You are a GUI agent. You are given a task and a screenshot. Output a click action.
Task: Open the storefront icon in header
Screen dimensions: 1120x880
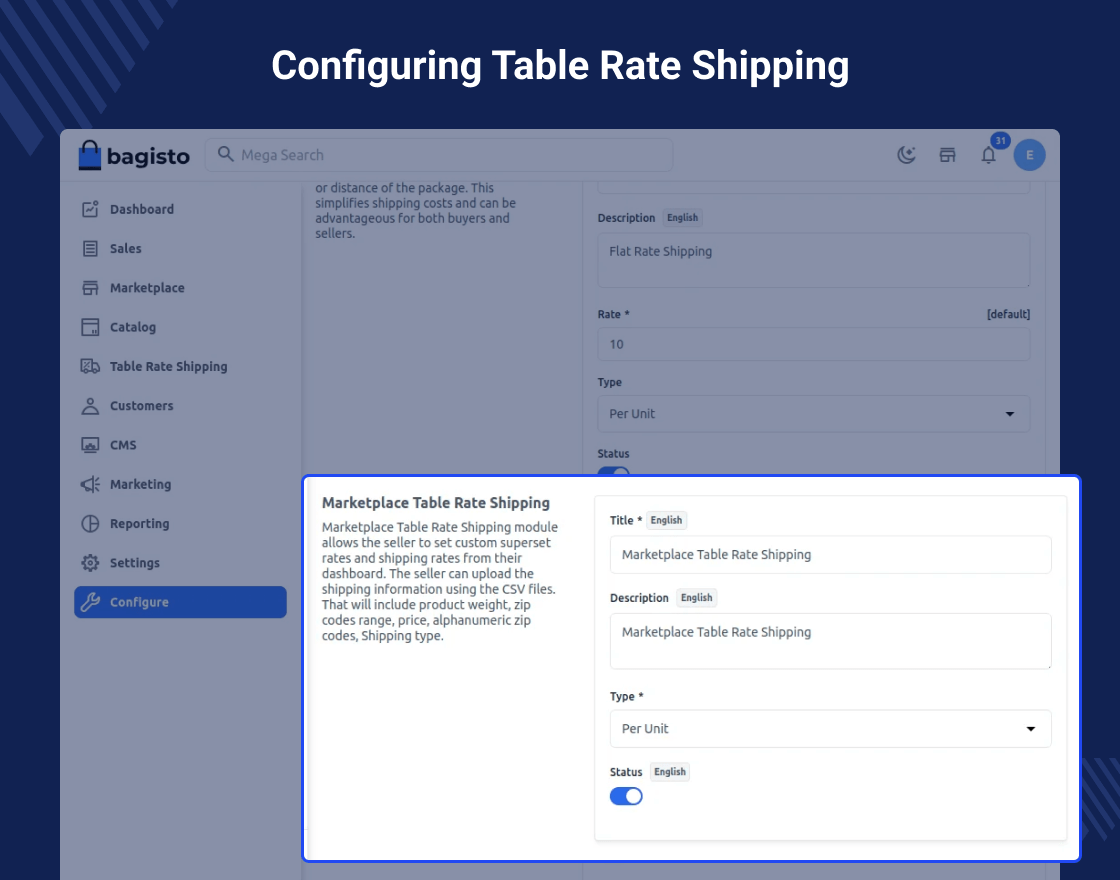[947, 155]
